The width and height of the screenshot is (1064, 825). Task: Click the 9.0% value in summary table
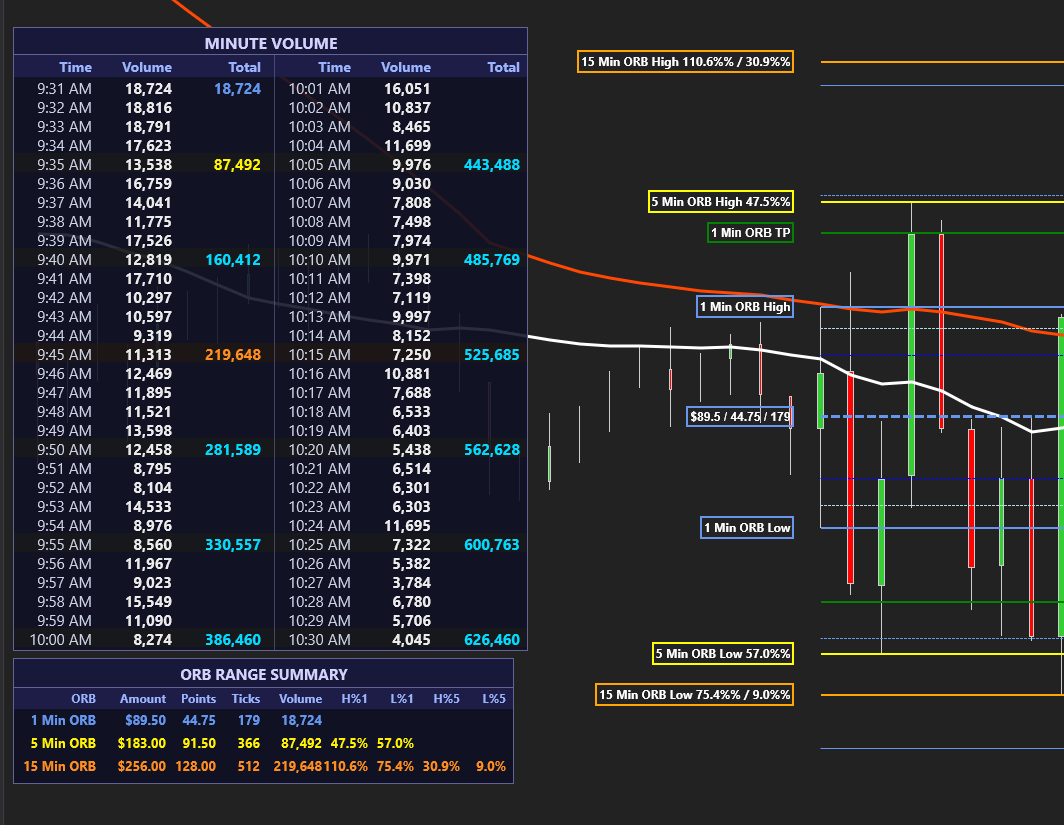[x=491, y=766]
